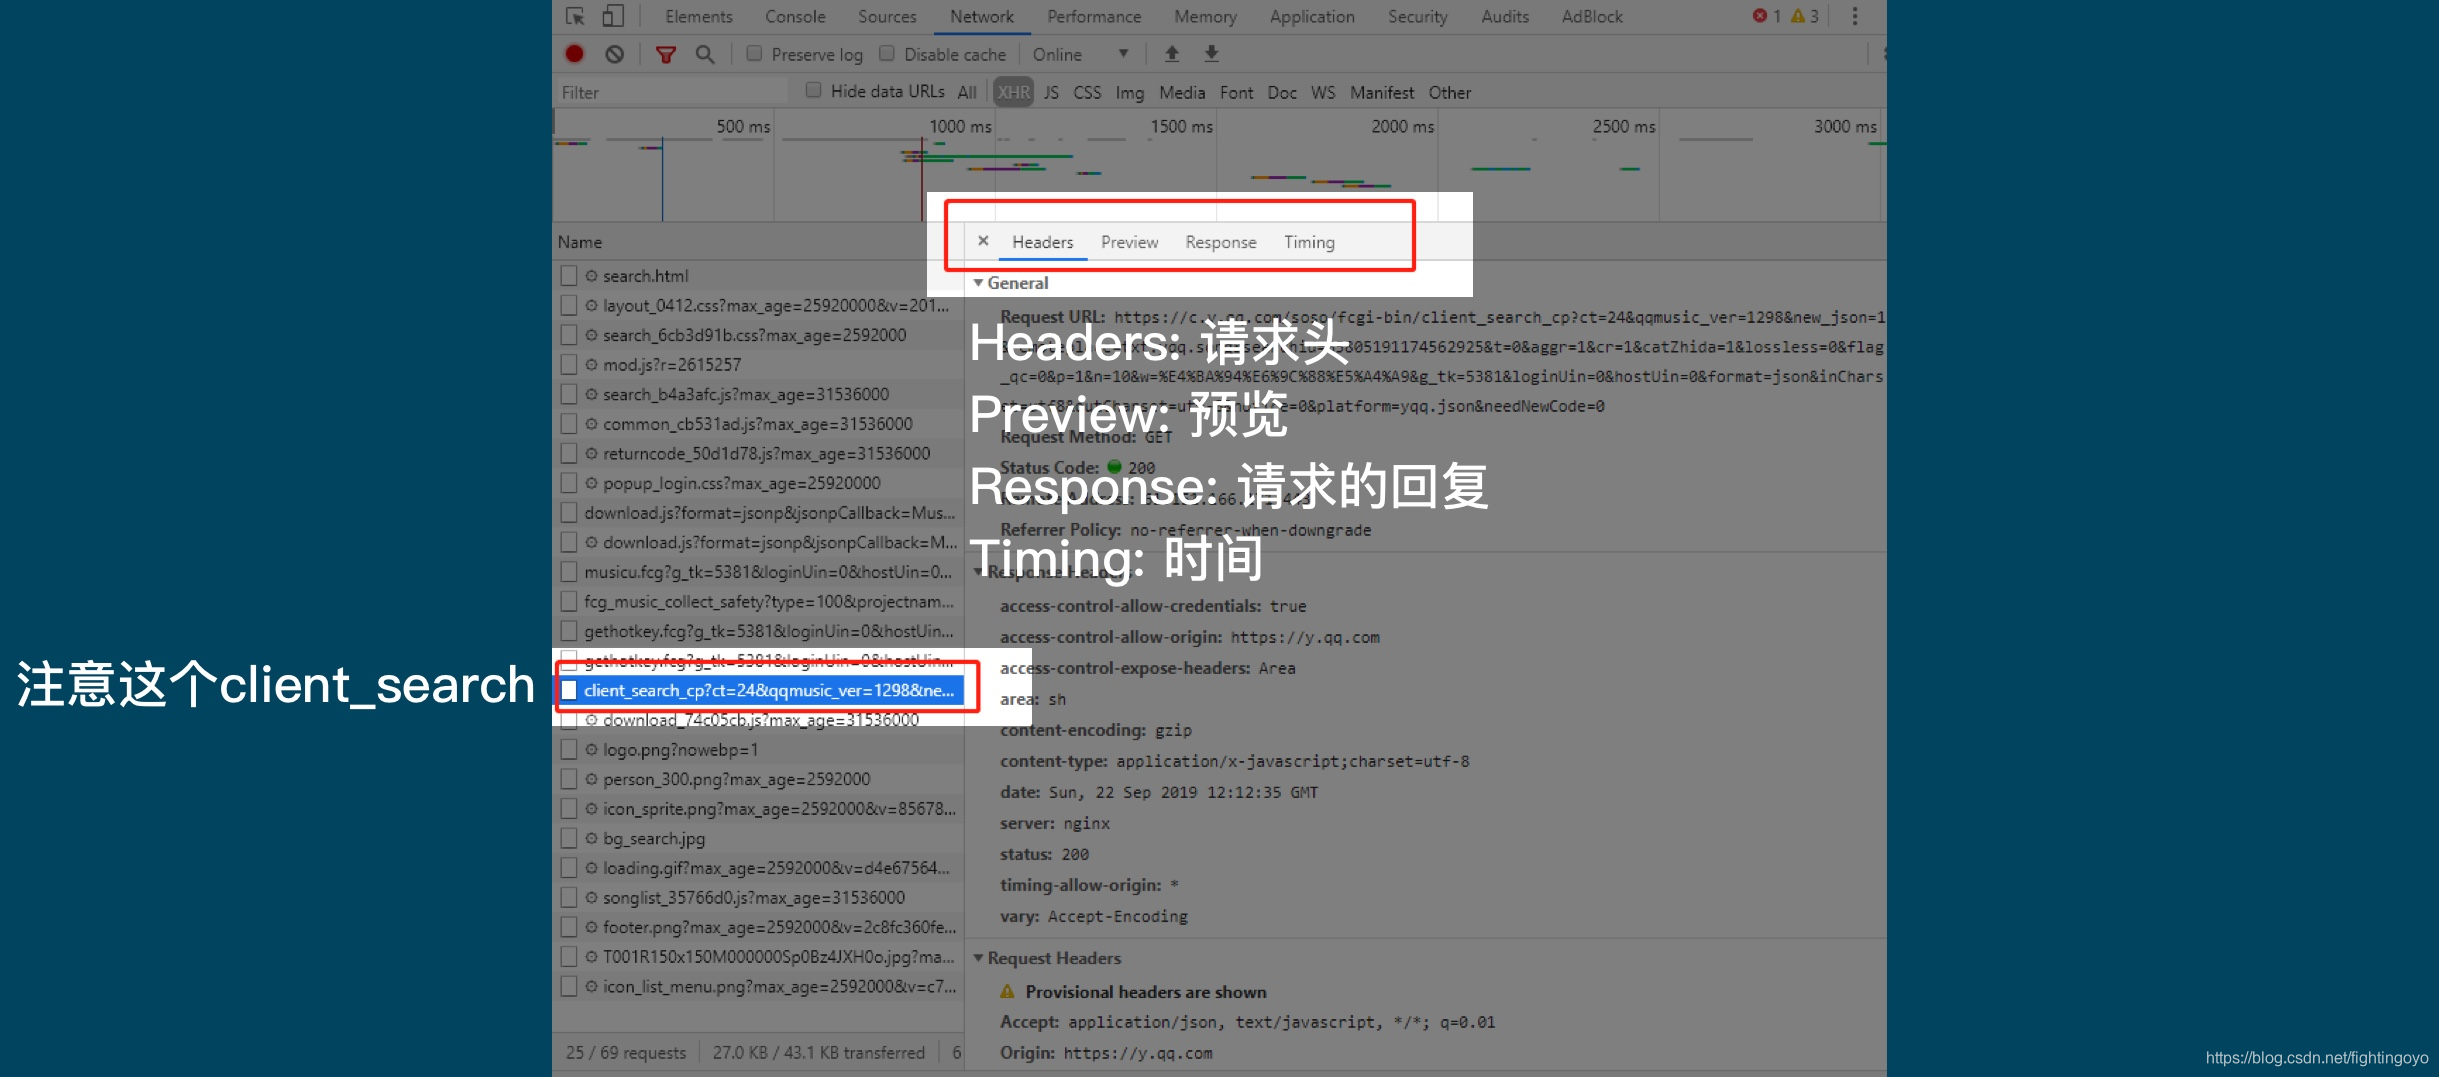Image resolution: width=2439 pixels, height=1077 pixels.
Task: Open the Application tab
Action: (x=1312, y=16)
